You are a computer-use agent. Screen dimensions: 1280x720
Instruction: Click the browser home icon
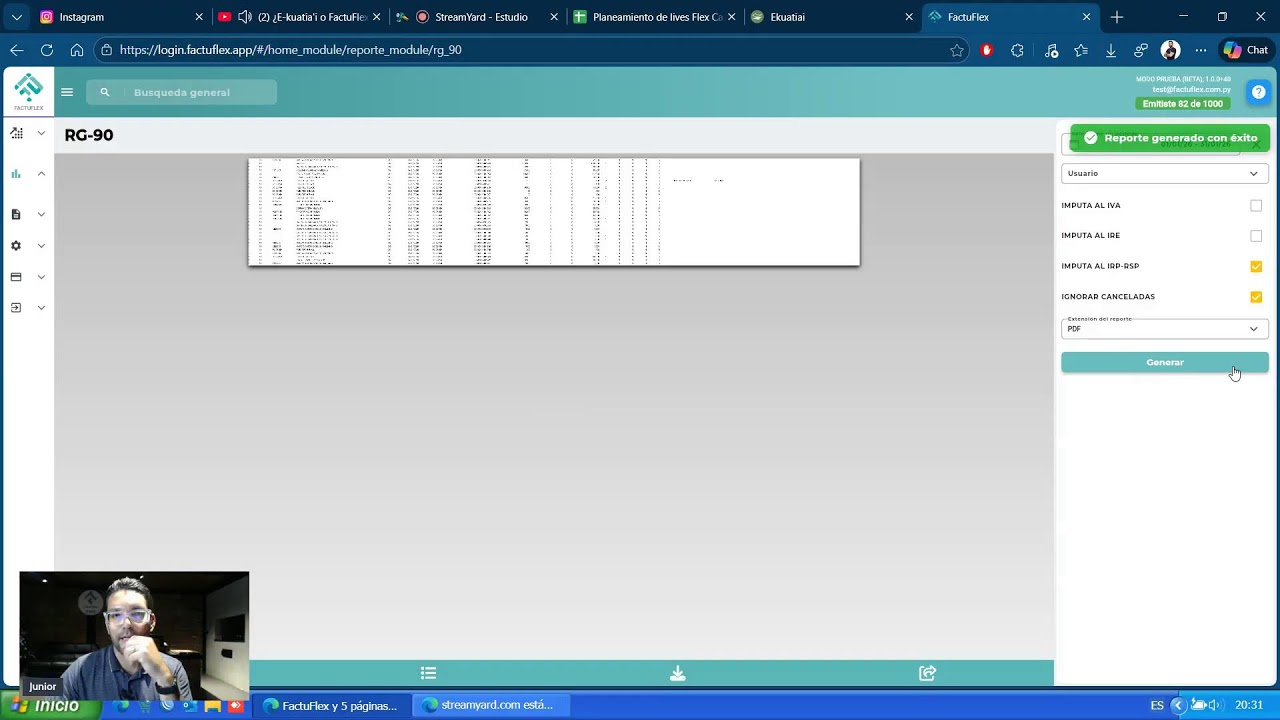point(77,50)
